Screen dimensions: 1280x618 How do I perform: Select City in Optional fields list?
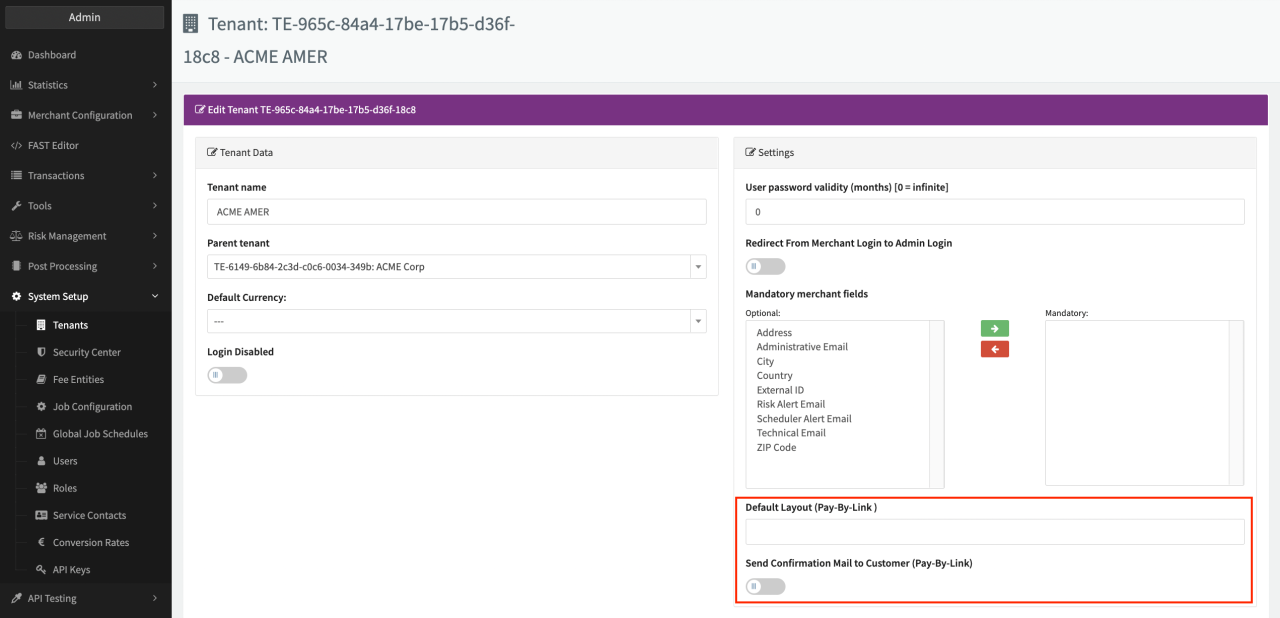(x=765, y=361)
